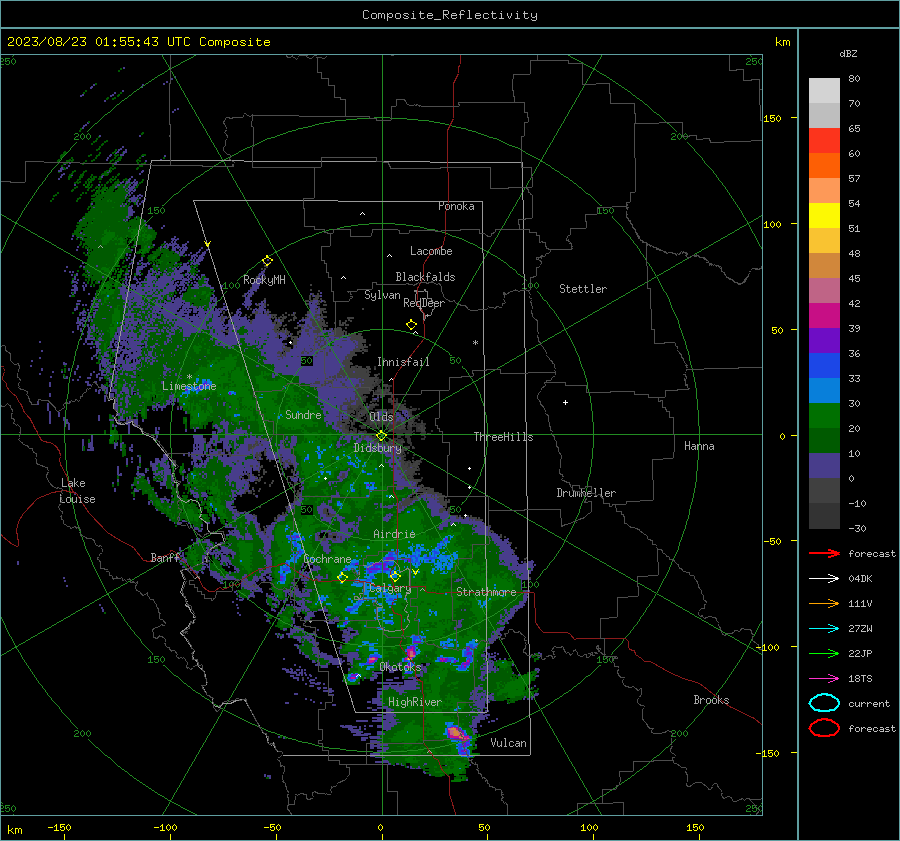
Task: Click the cyan current ellipse icon
Action: point(824,703)
